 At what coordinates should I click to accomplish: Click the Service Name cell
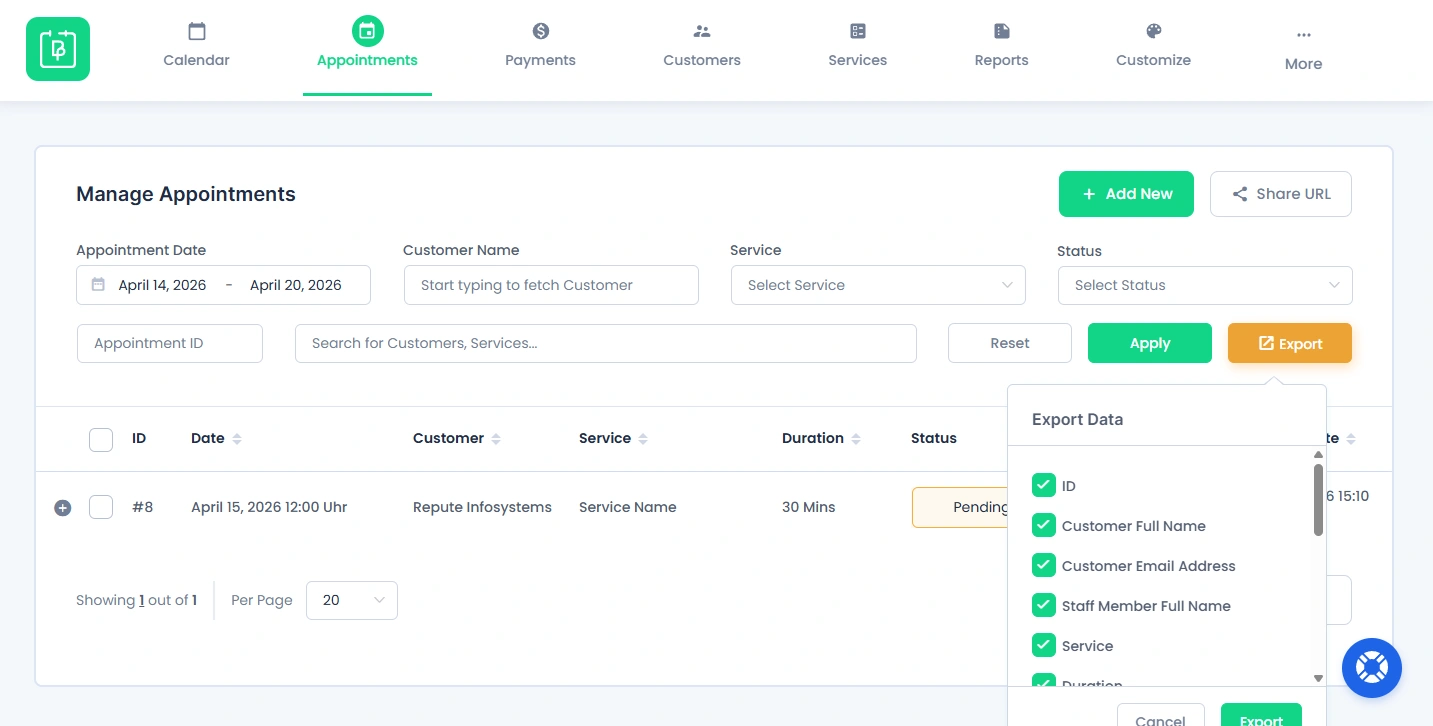tap(628, 507)
